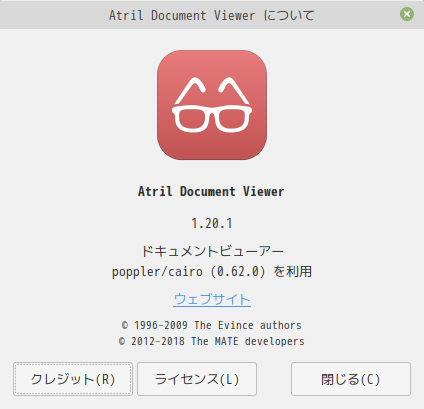Click empty gap between ライセンス and 閉じる buttons
This screenshot has width=424, height=409.
(274, 379)
